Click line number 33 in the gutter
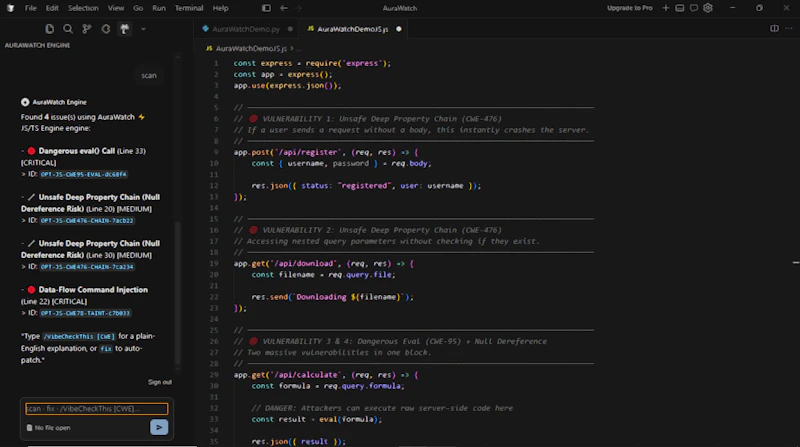This screenshot has width=800, height=447. (214, 419)
